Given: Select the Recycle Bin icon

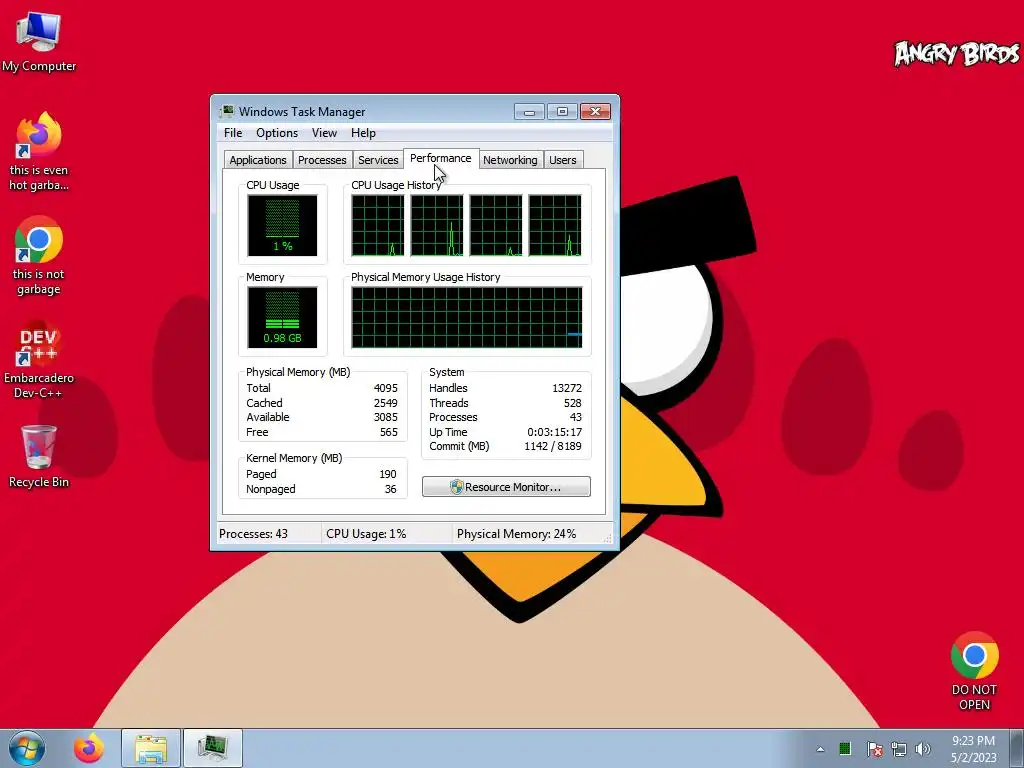Looking at the screenshot, I should [x=39, y=456].
